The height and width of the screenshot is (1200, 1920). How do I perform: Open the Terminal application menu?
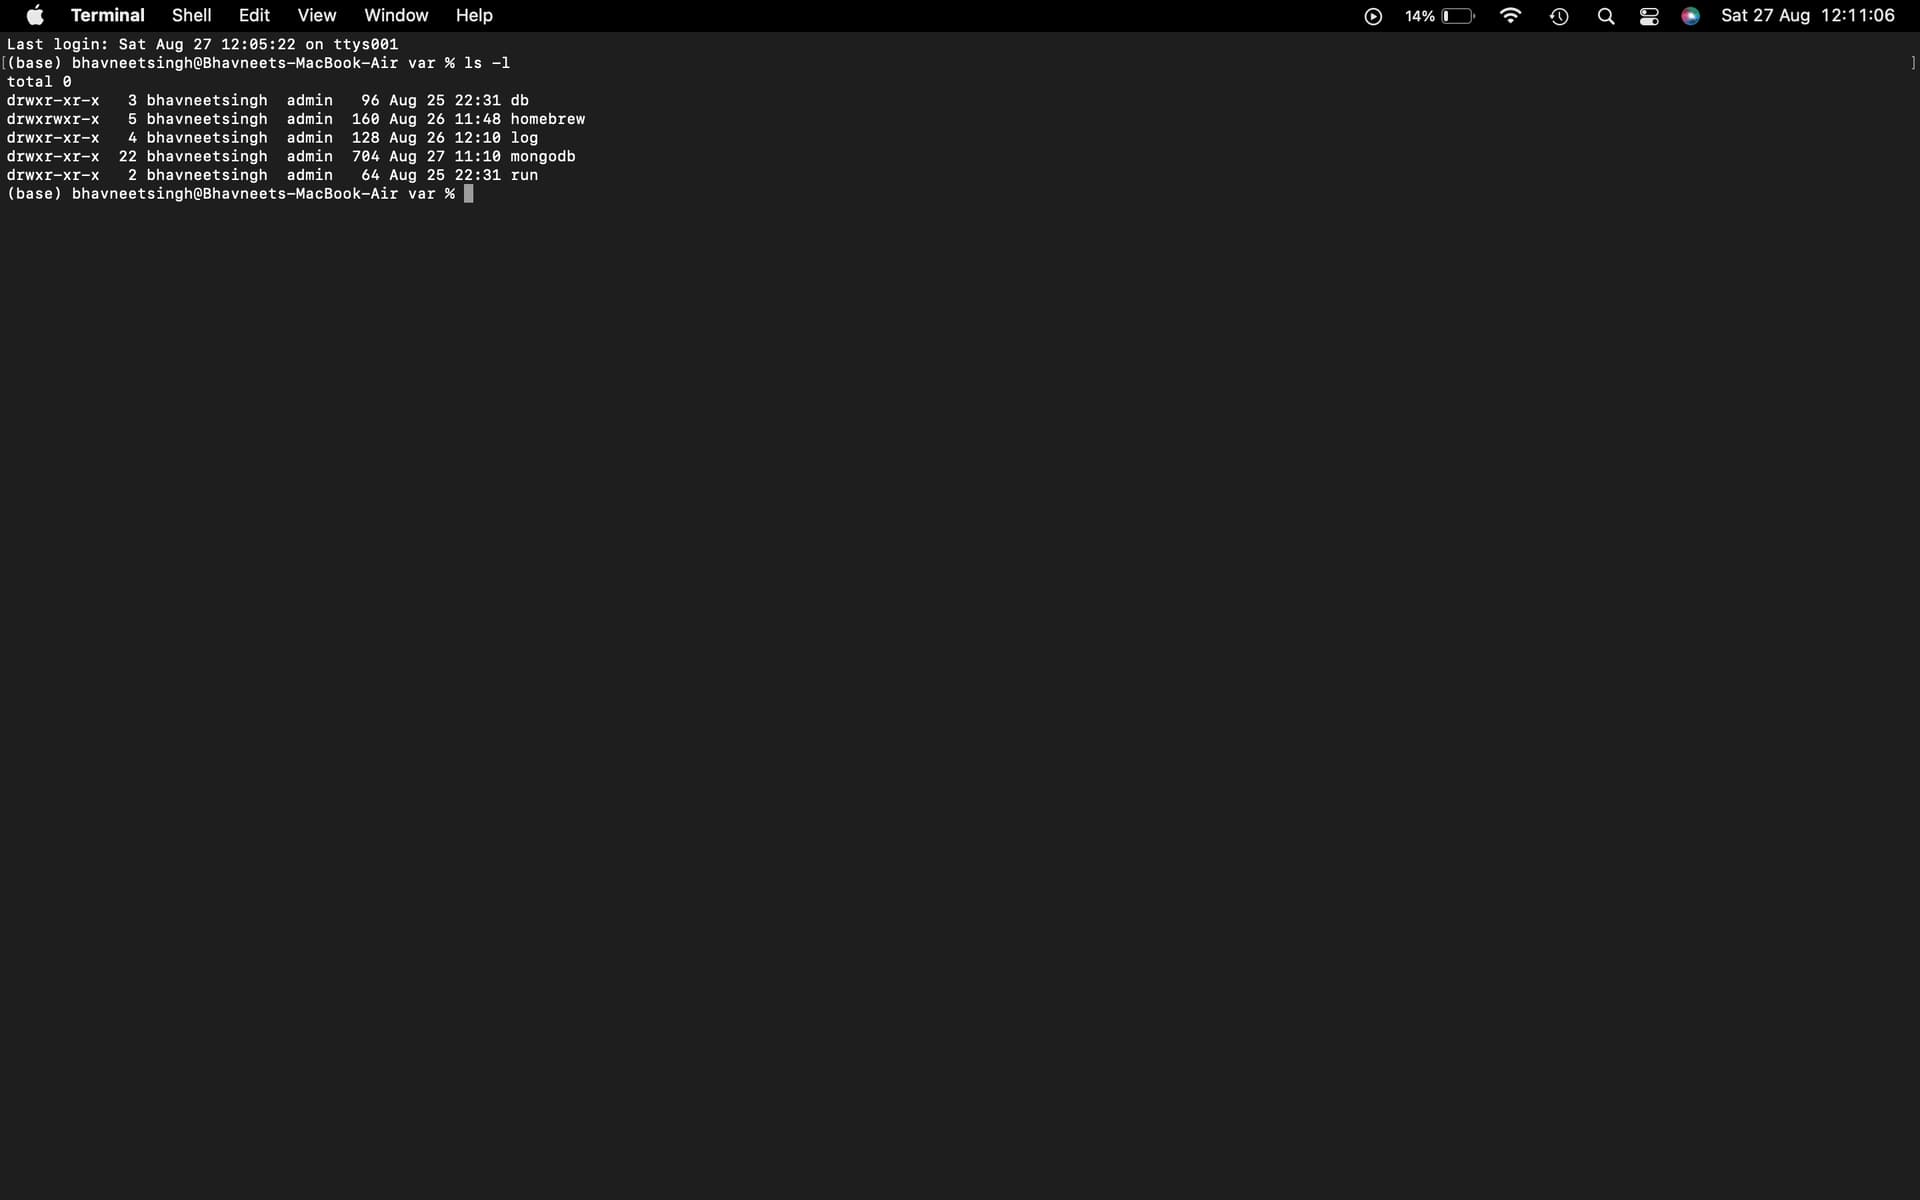(107, 15)
